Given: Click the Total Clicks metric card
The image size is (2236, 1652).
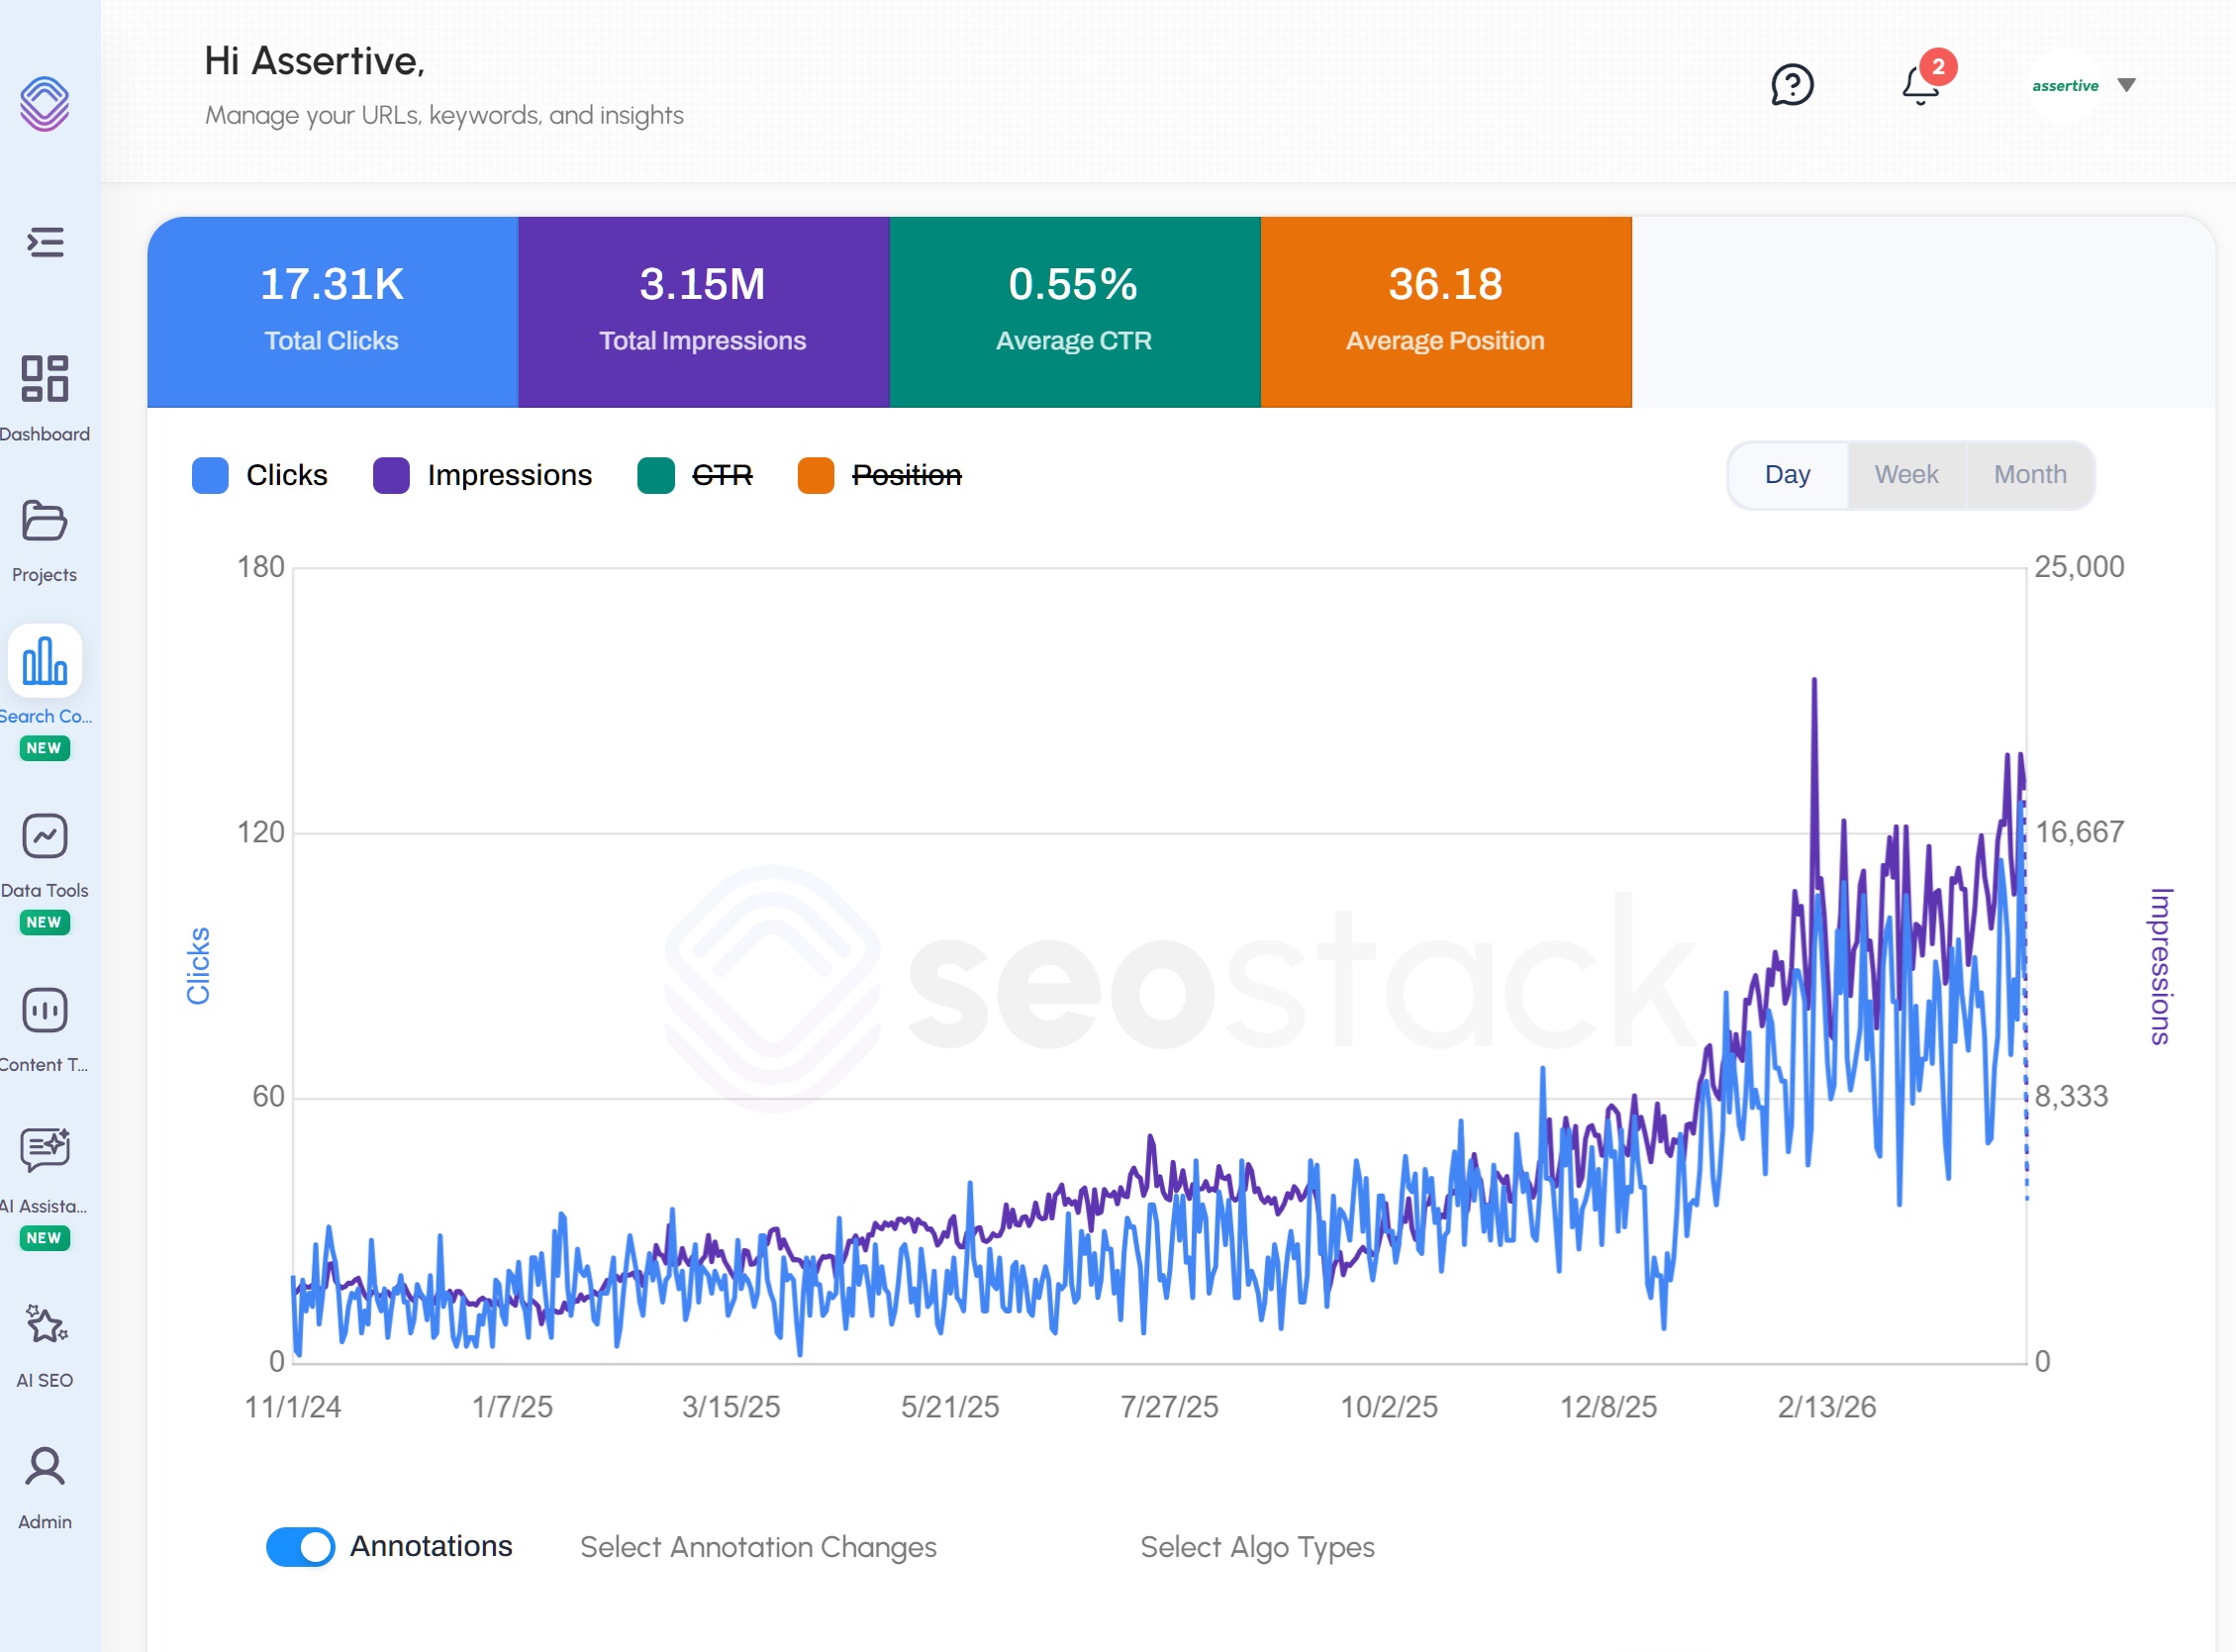Looking at the screenshot, I should pos(332,312).
